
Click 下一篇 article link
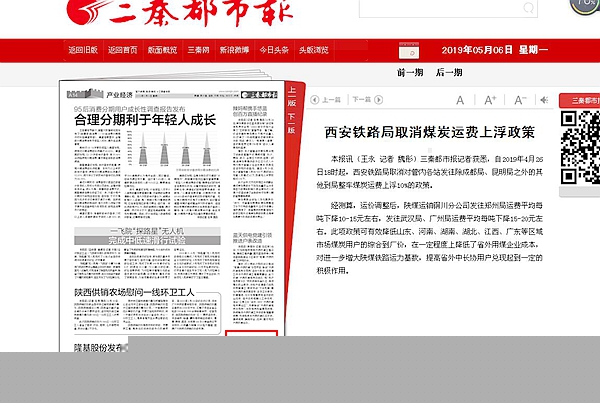[362, 100]
